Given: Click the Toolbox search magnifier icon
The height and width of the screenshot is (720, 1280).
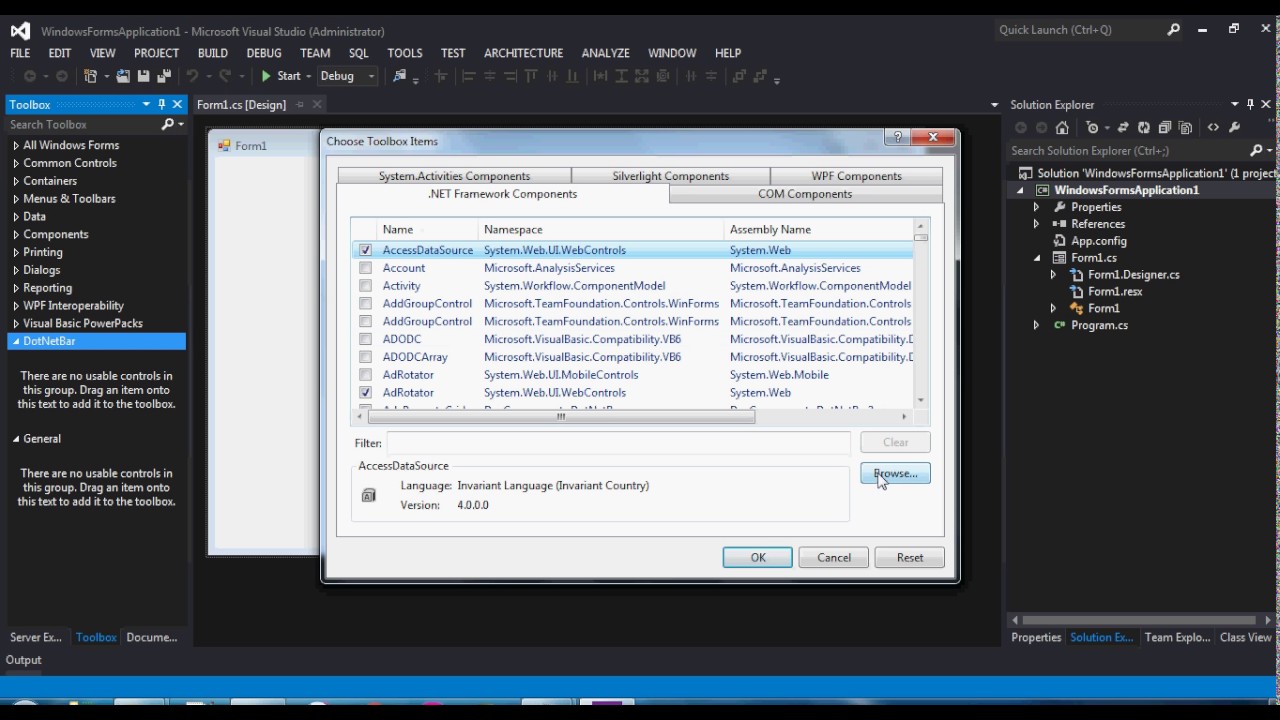Looking at the screenshot, I should [168, 124].
